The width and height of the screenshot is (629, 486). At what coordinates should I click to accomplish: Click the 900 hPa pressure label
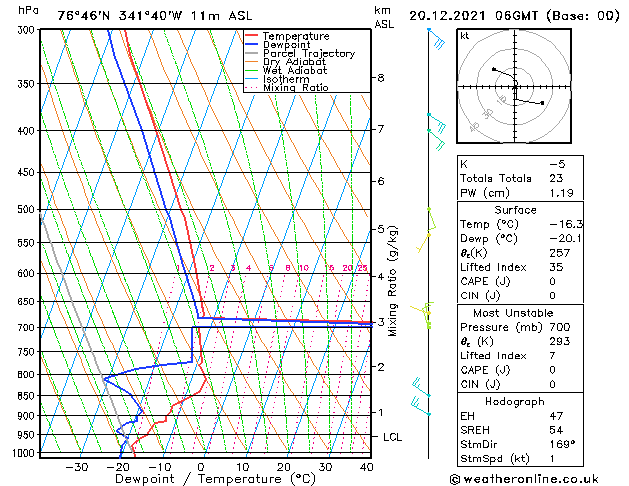click(x=28, y=416)
